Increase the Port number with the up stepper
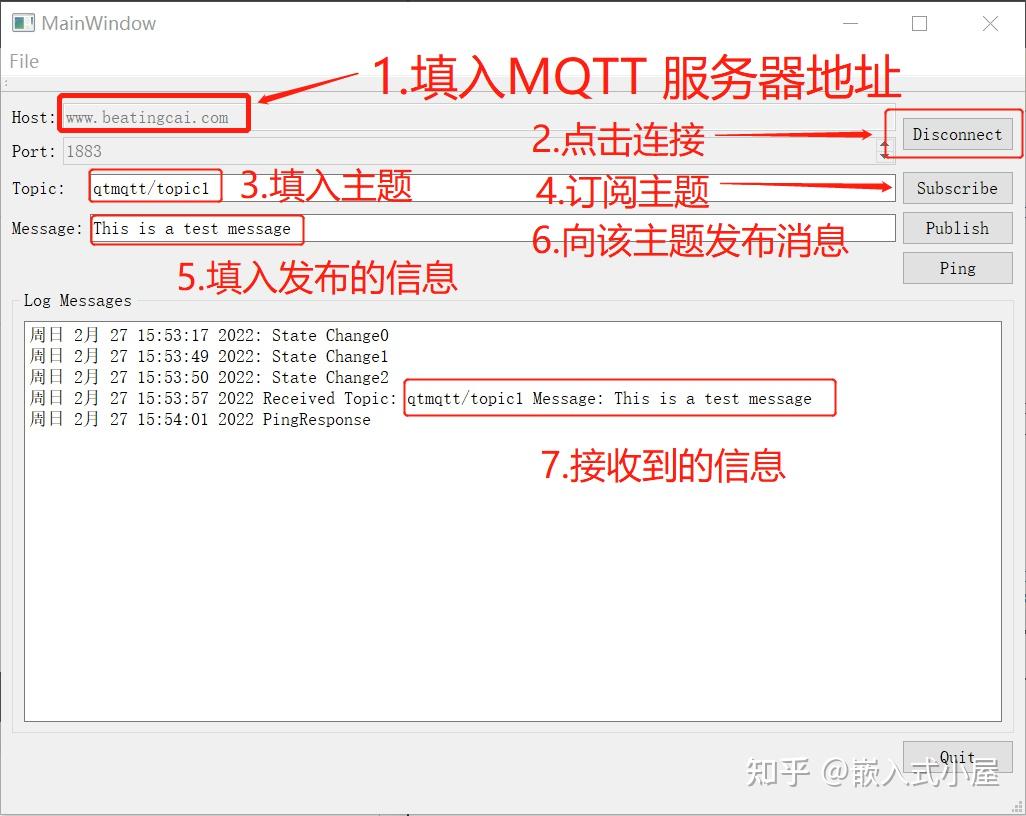1026x816 pixels. point(884,145)
